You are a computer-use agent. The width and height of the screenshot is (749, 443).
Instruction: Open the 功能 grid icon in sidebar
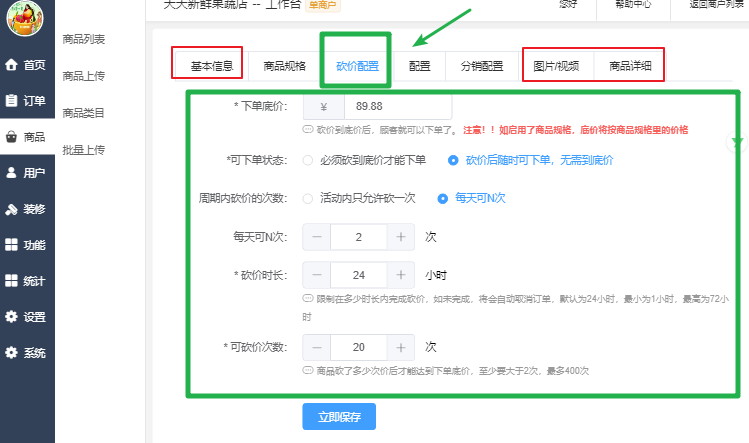11,245
